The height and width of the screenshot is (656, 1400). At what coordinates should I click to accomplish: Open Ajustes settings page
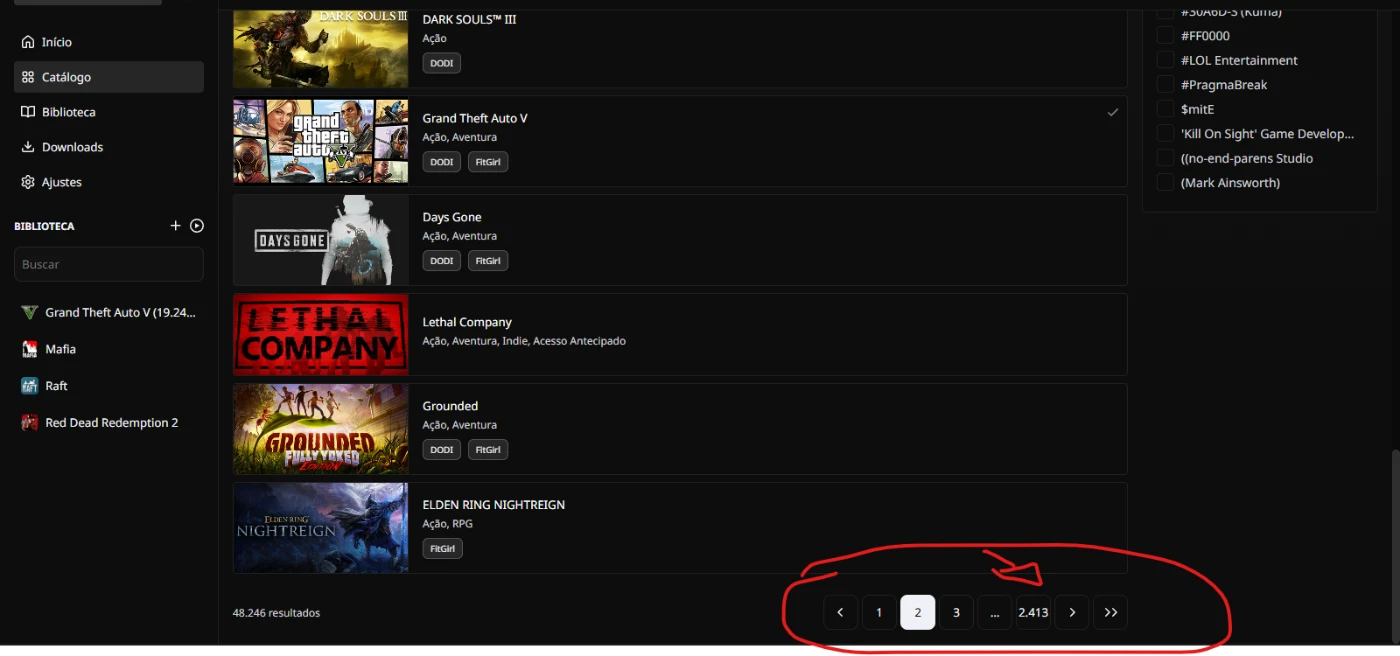click(x=61, y=182)
